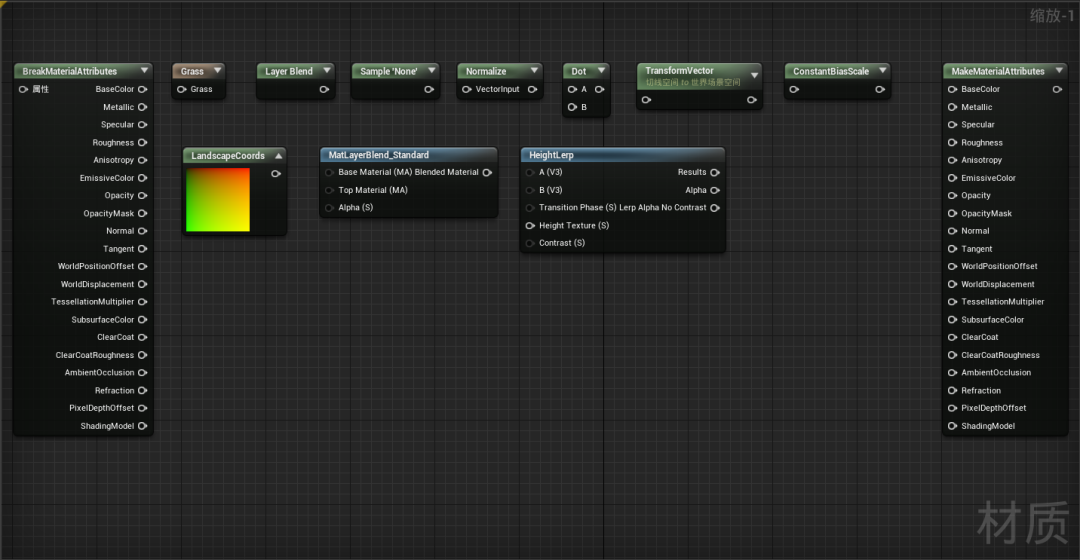Click the 属性 input pin on BreakMaterialAttributes
The image size is (1080, 560).
23,89
